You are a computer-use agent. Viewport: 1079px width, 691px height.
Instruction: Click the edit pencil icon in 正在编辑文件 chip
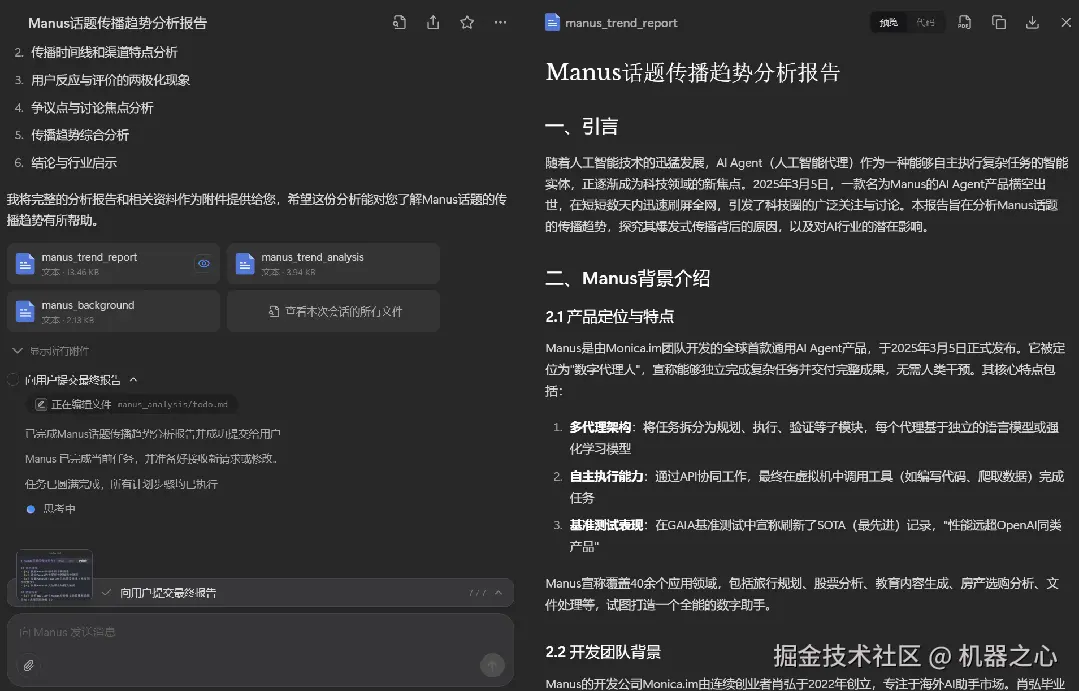coord(41,405)
